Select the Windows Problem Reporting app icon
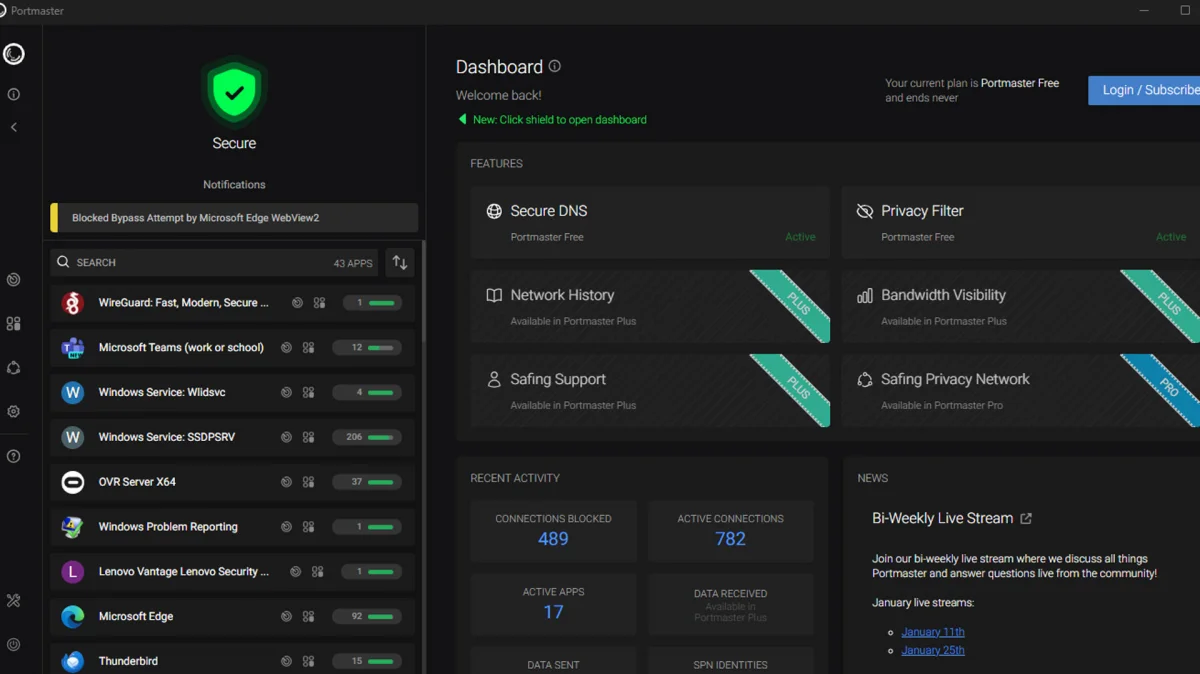Viewport: 1200px width, 674px height. pyautogui.click(x=72, y=527)
